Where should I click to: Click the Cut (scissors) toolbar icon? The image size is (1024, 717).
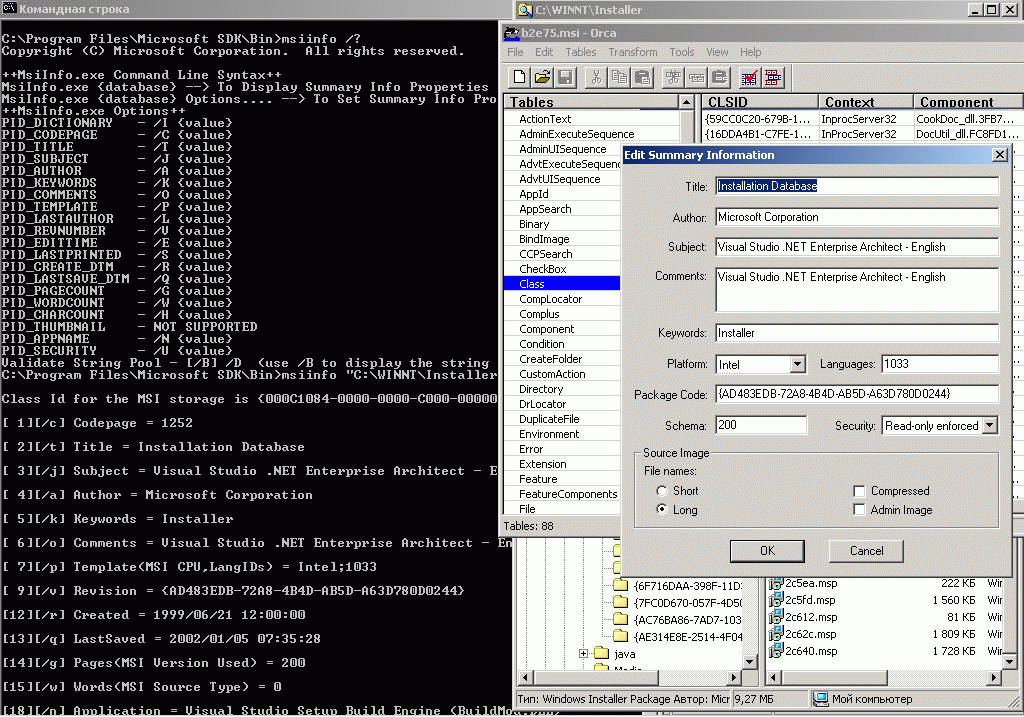click(596, 78)
